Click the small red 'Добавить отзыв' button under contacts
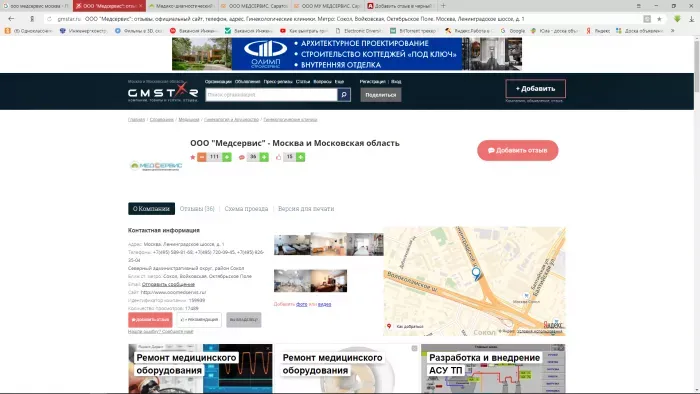700x394 pixels. coord(150,319)
